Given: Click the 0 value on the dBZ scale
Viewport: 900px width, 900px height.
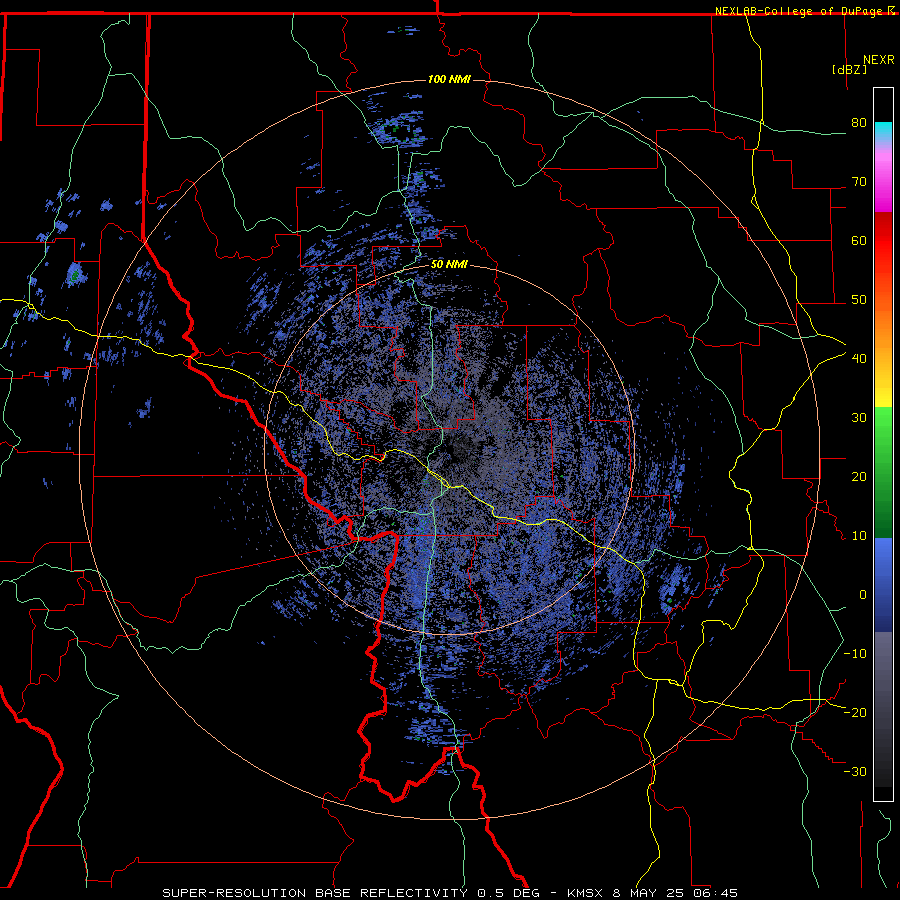Looking at the screenshot, I should (863, 595).
